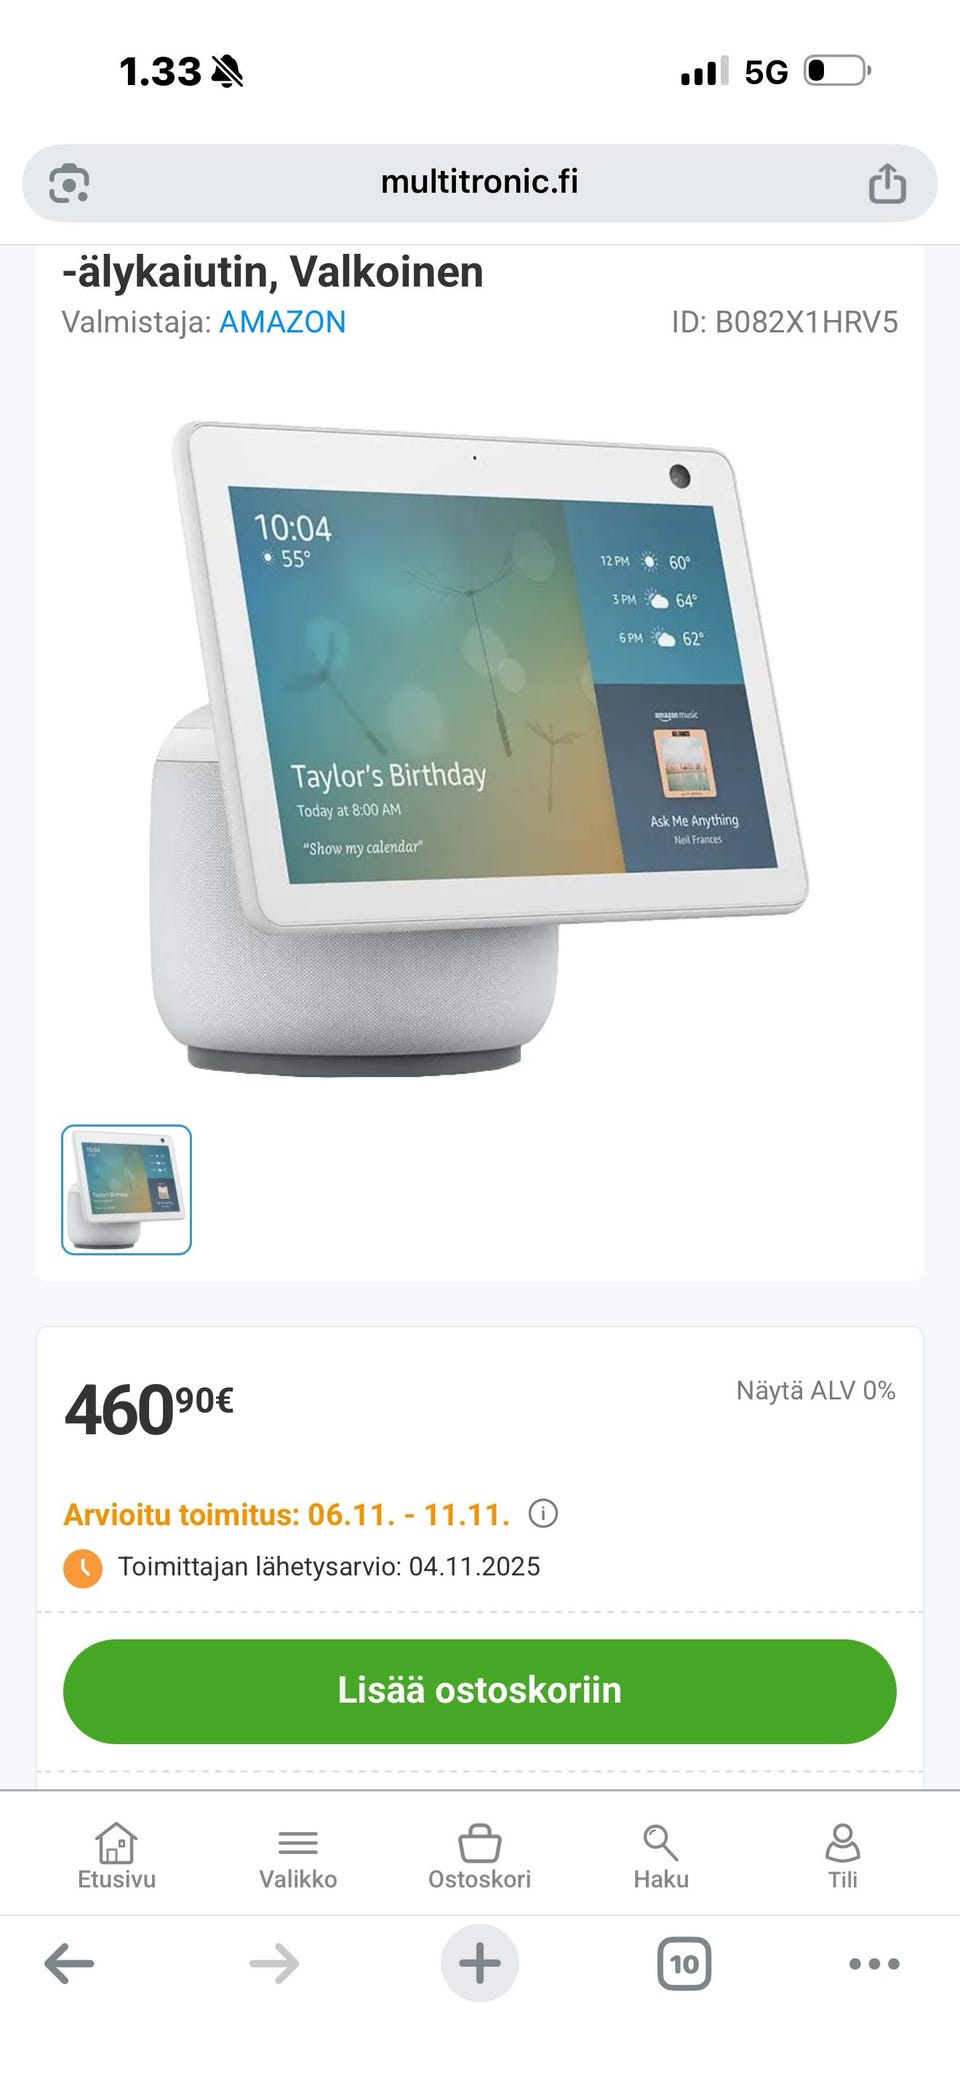Viewport: 960px width, 2086px height.
Task: Toggle Näytä ALV 0% price display
Action: pos(816,1390)
